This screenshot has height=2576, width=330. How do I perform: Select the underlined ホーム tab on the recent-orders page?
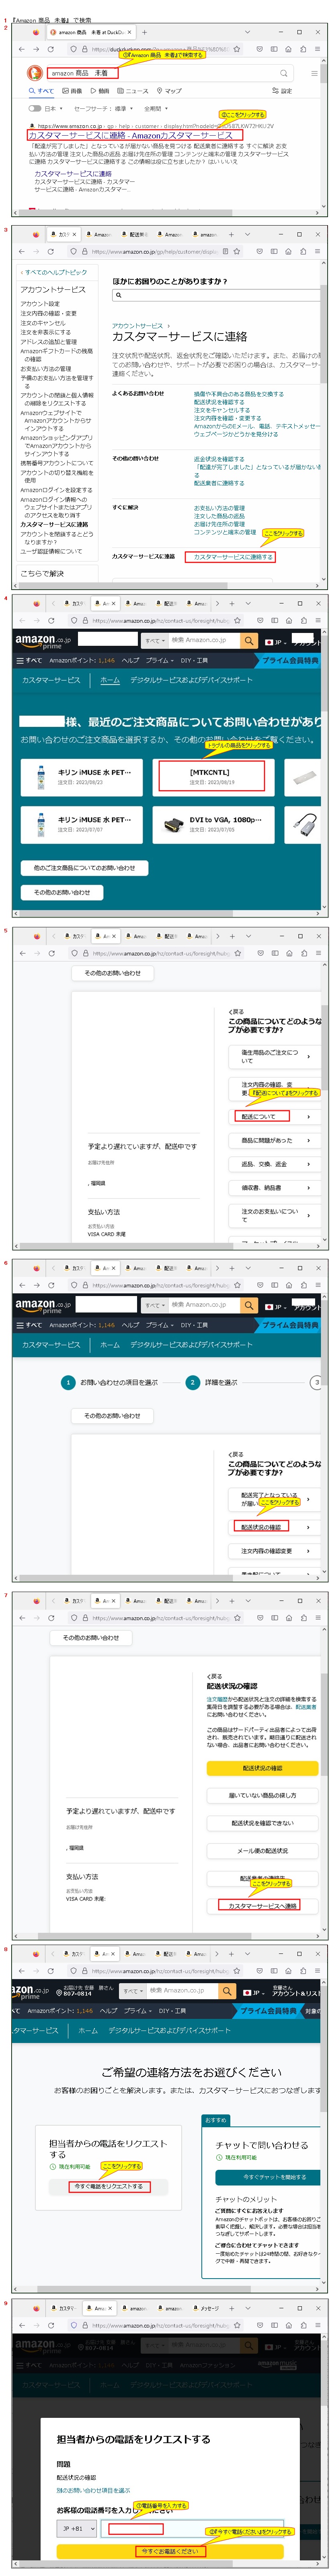click(110, 680)
